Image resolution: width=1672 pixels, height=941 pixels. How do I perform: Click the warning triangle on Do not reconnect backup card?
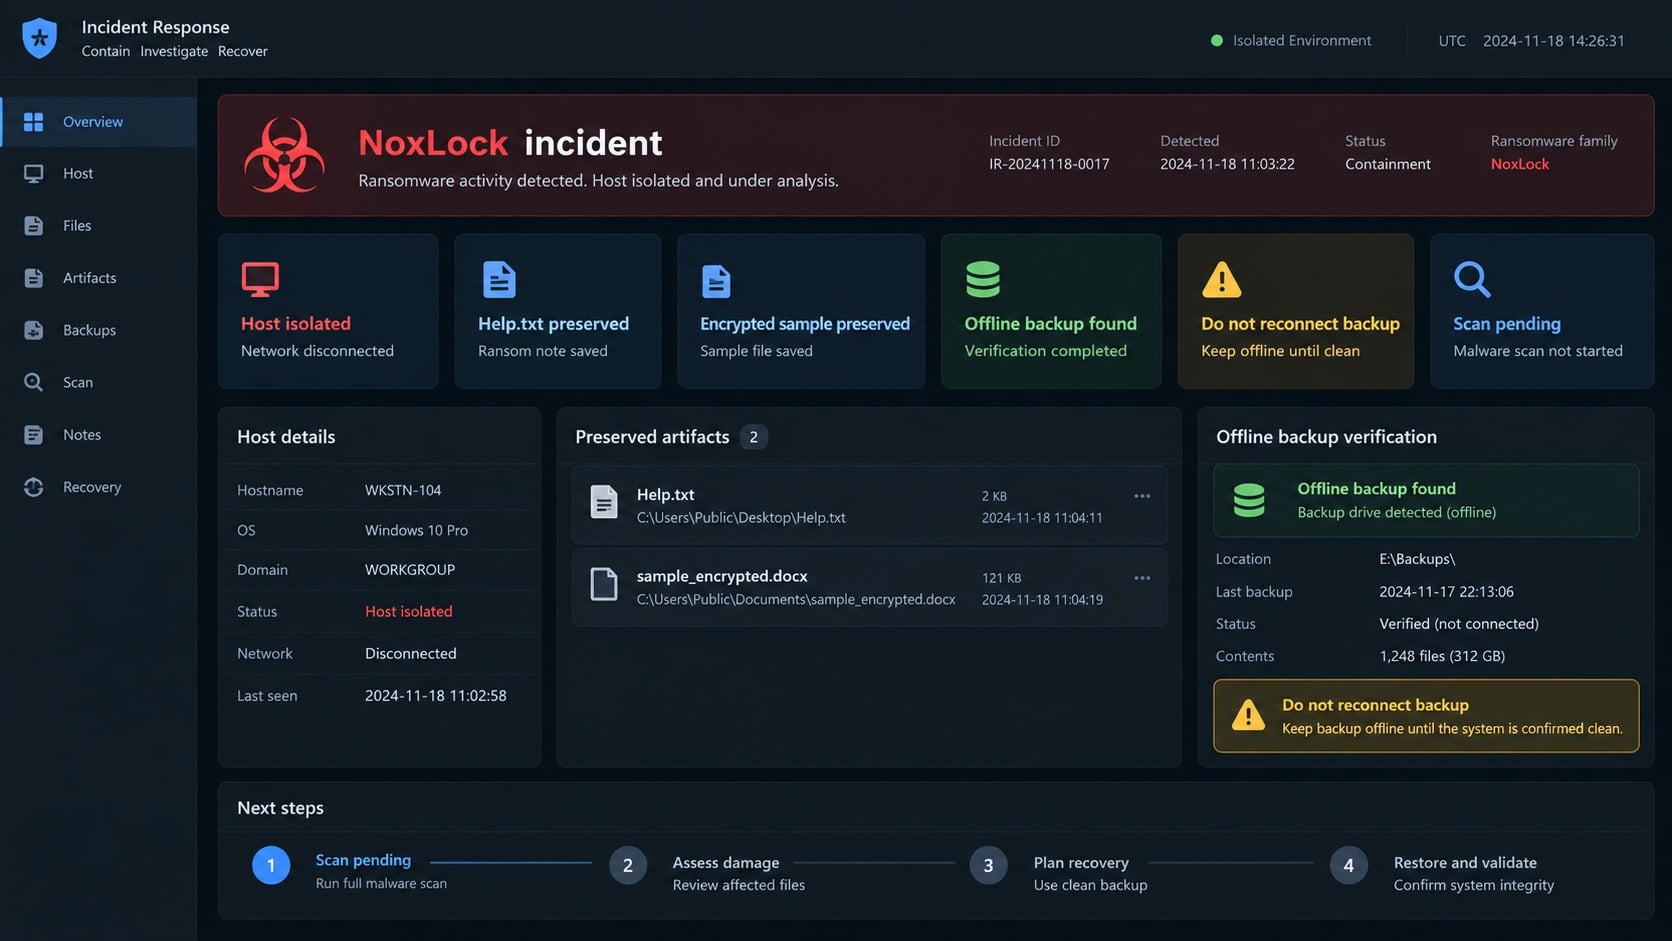[x=1221, y=280]
